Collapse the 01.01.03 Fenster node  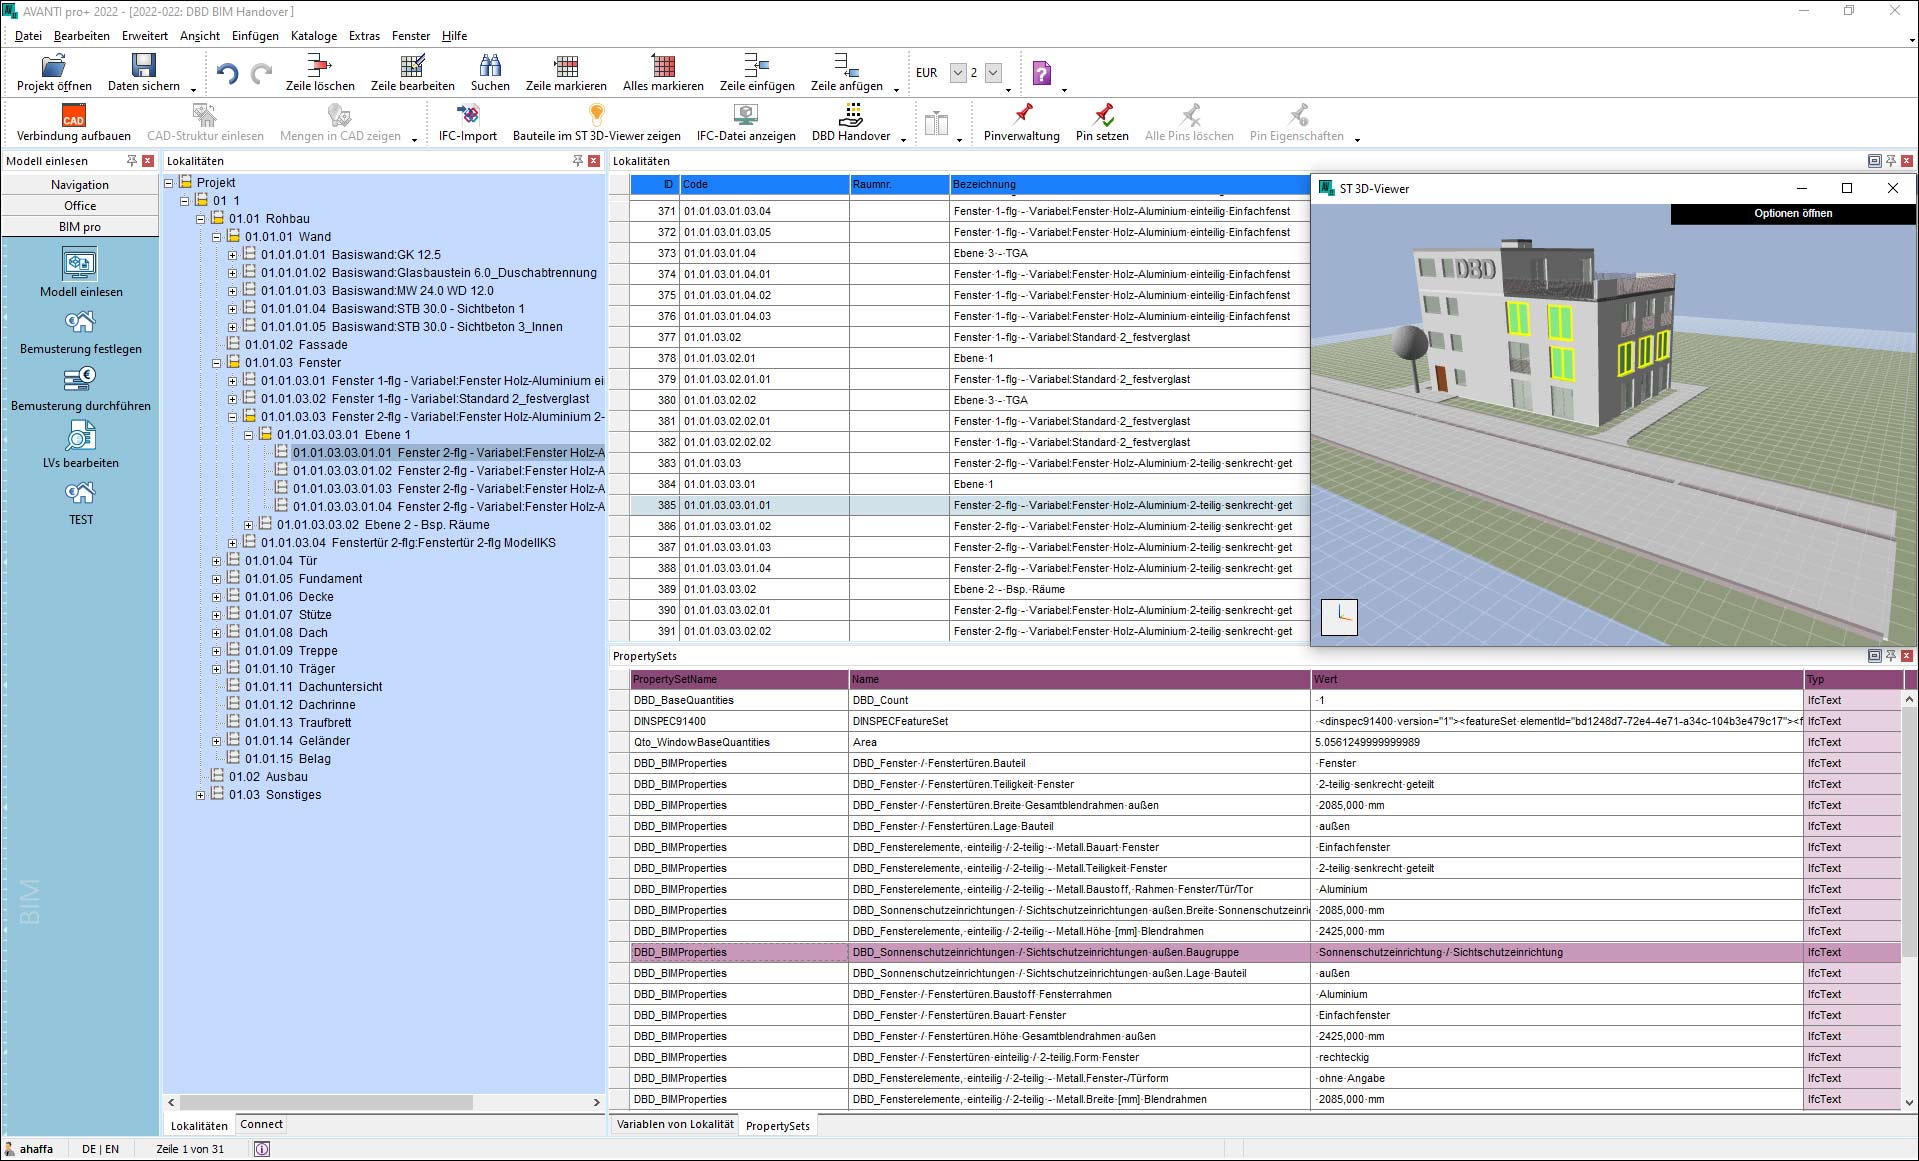217,363
